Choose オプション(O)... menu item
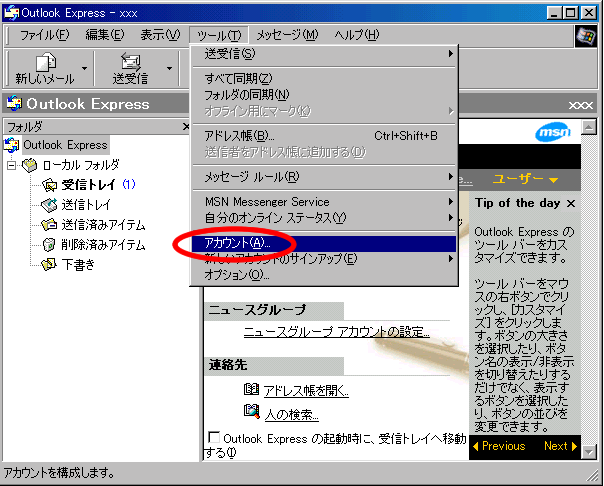The height and width of the screenshot is (486, 604). [324, 275]
